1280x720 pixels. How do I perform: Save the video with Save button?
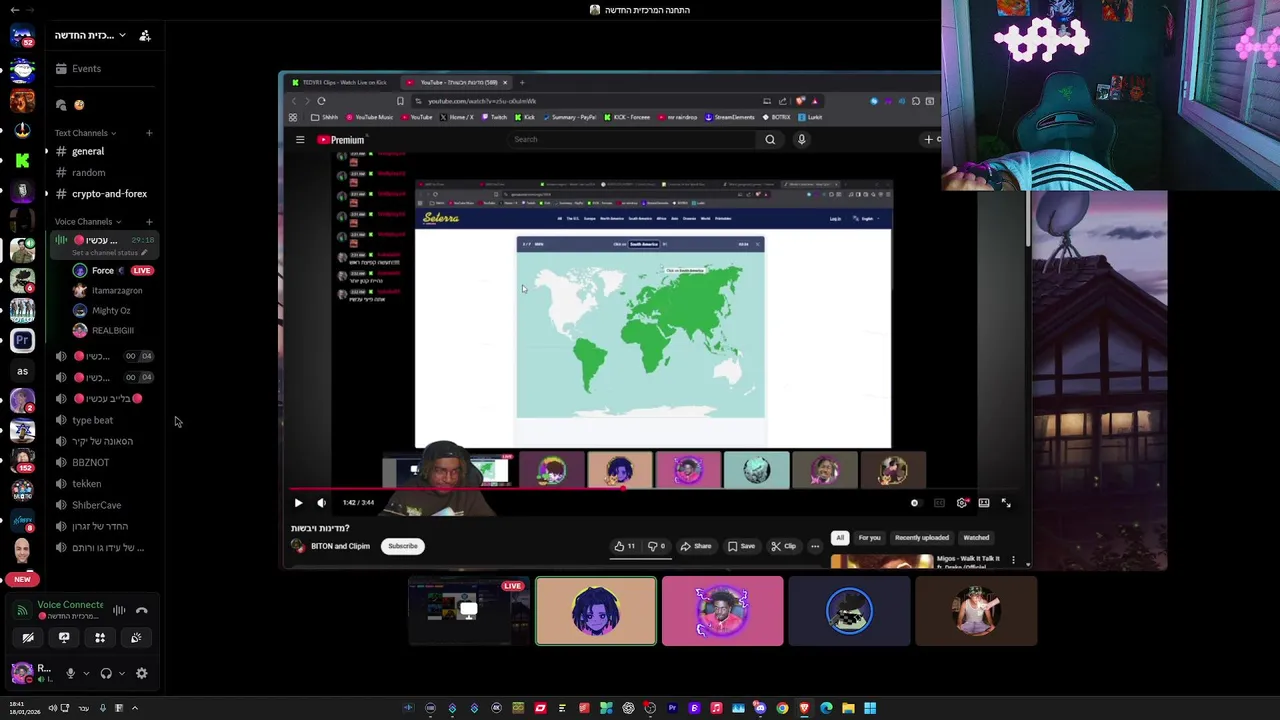742,546
